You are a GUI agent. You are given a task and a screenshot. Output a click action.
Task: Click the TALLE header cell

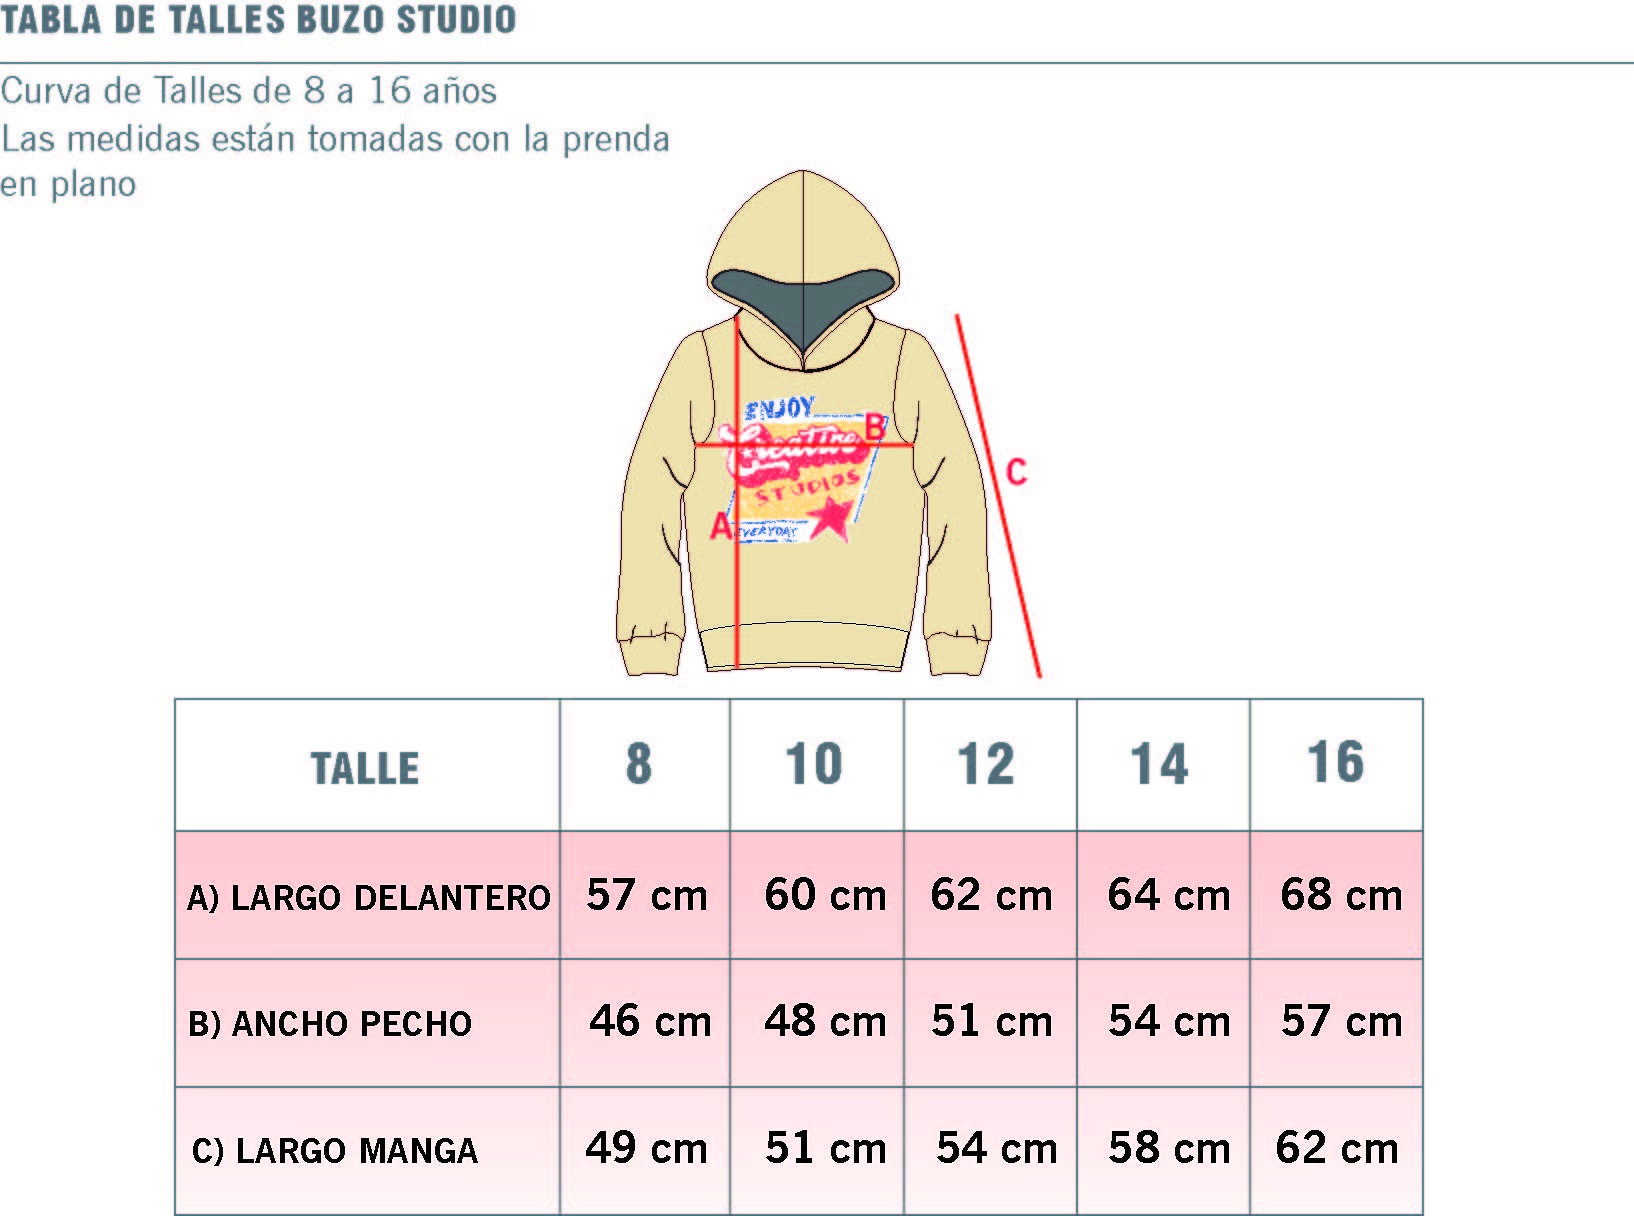tap(367, 766)
